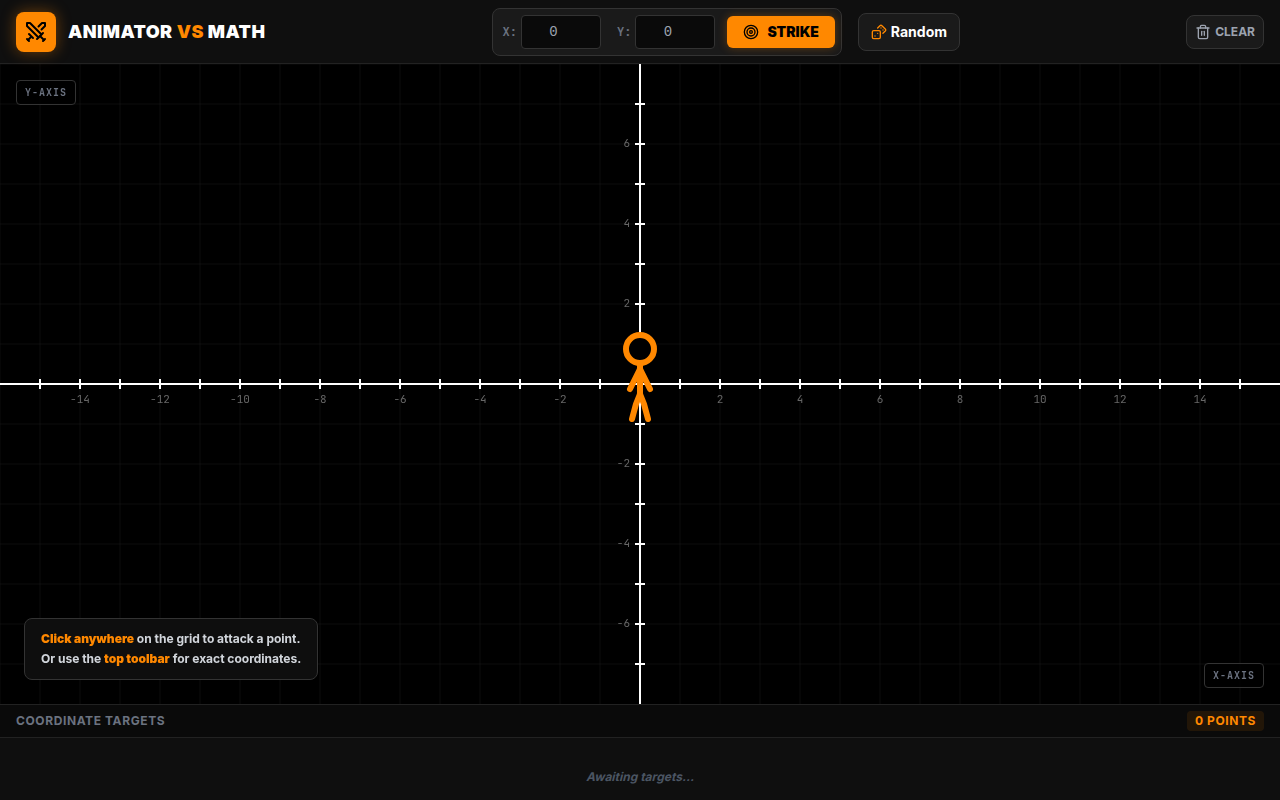Click the COORDINATE TARGETS panel header

[x=90, y=721]
